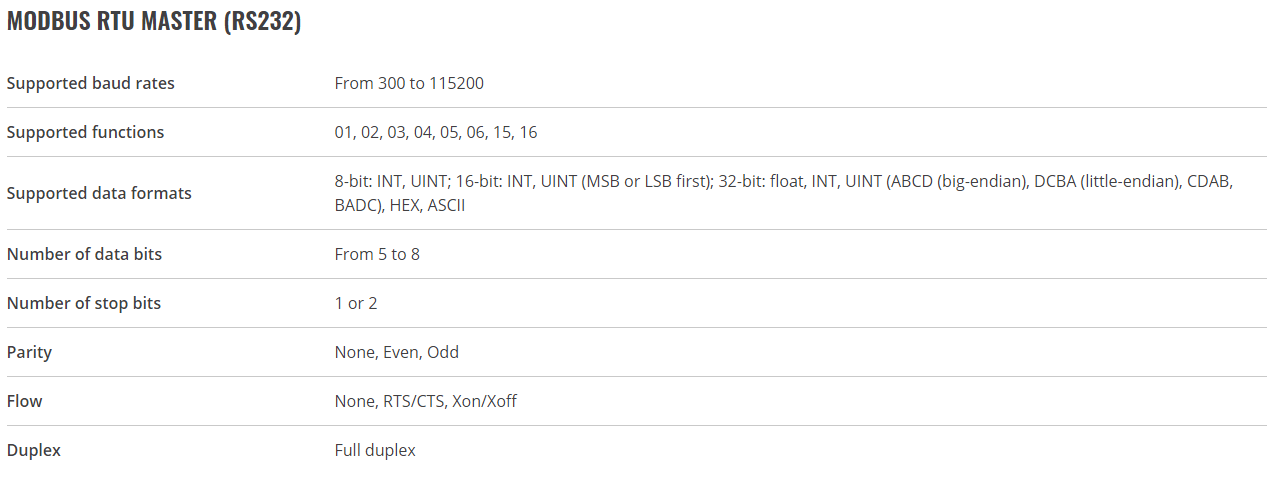The image size is (1276, 478).
Task: Select the Flow row label
Action: pos(25,401)
